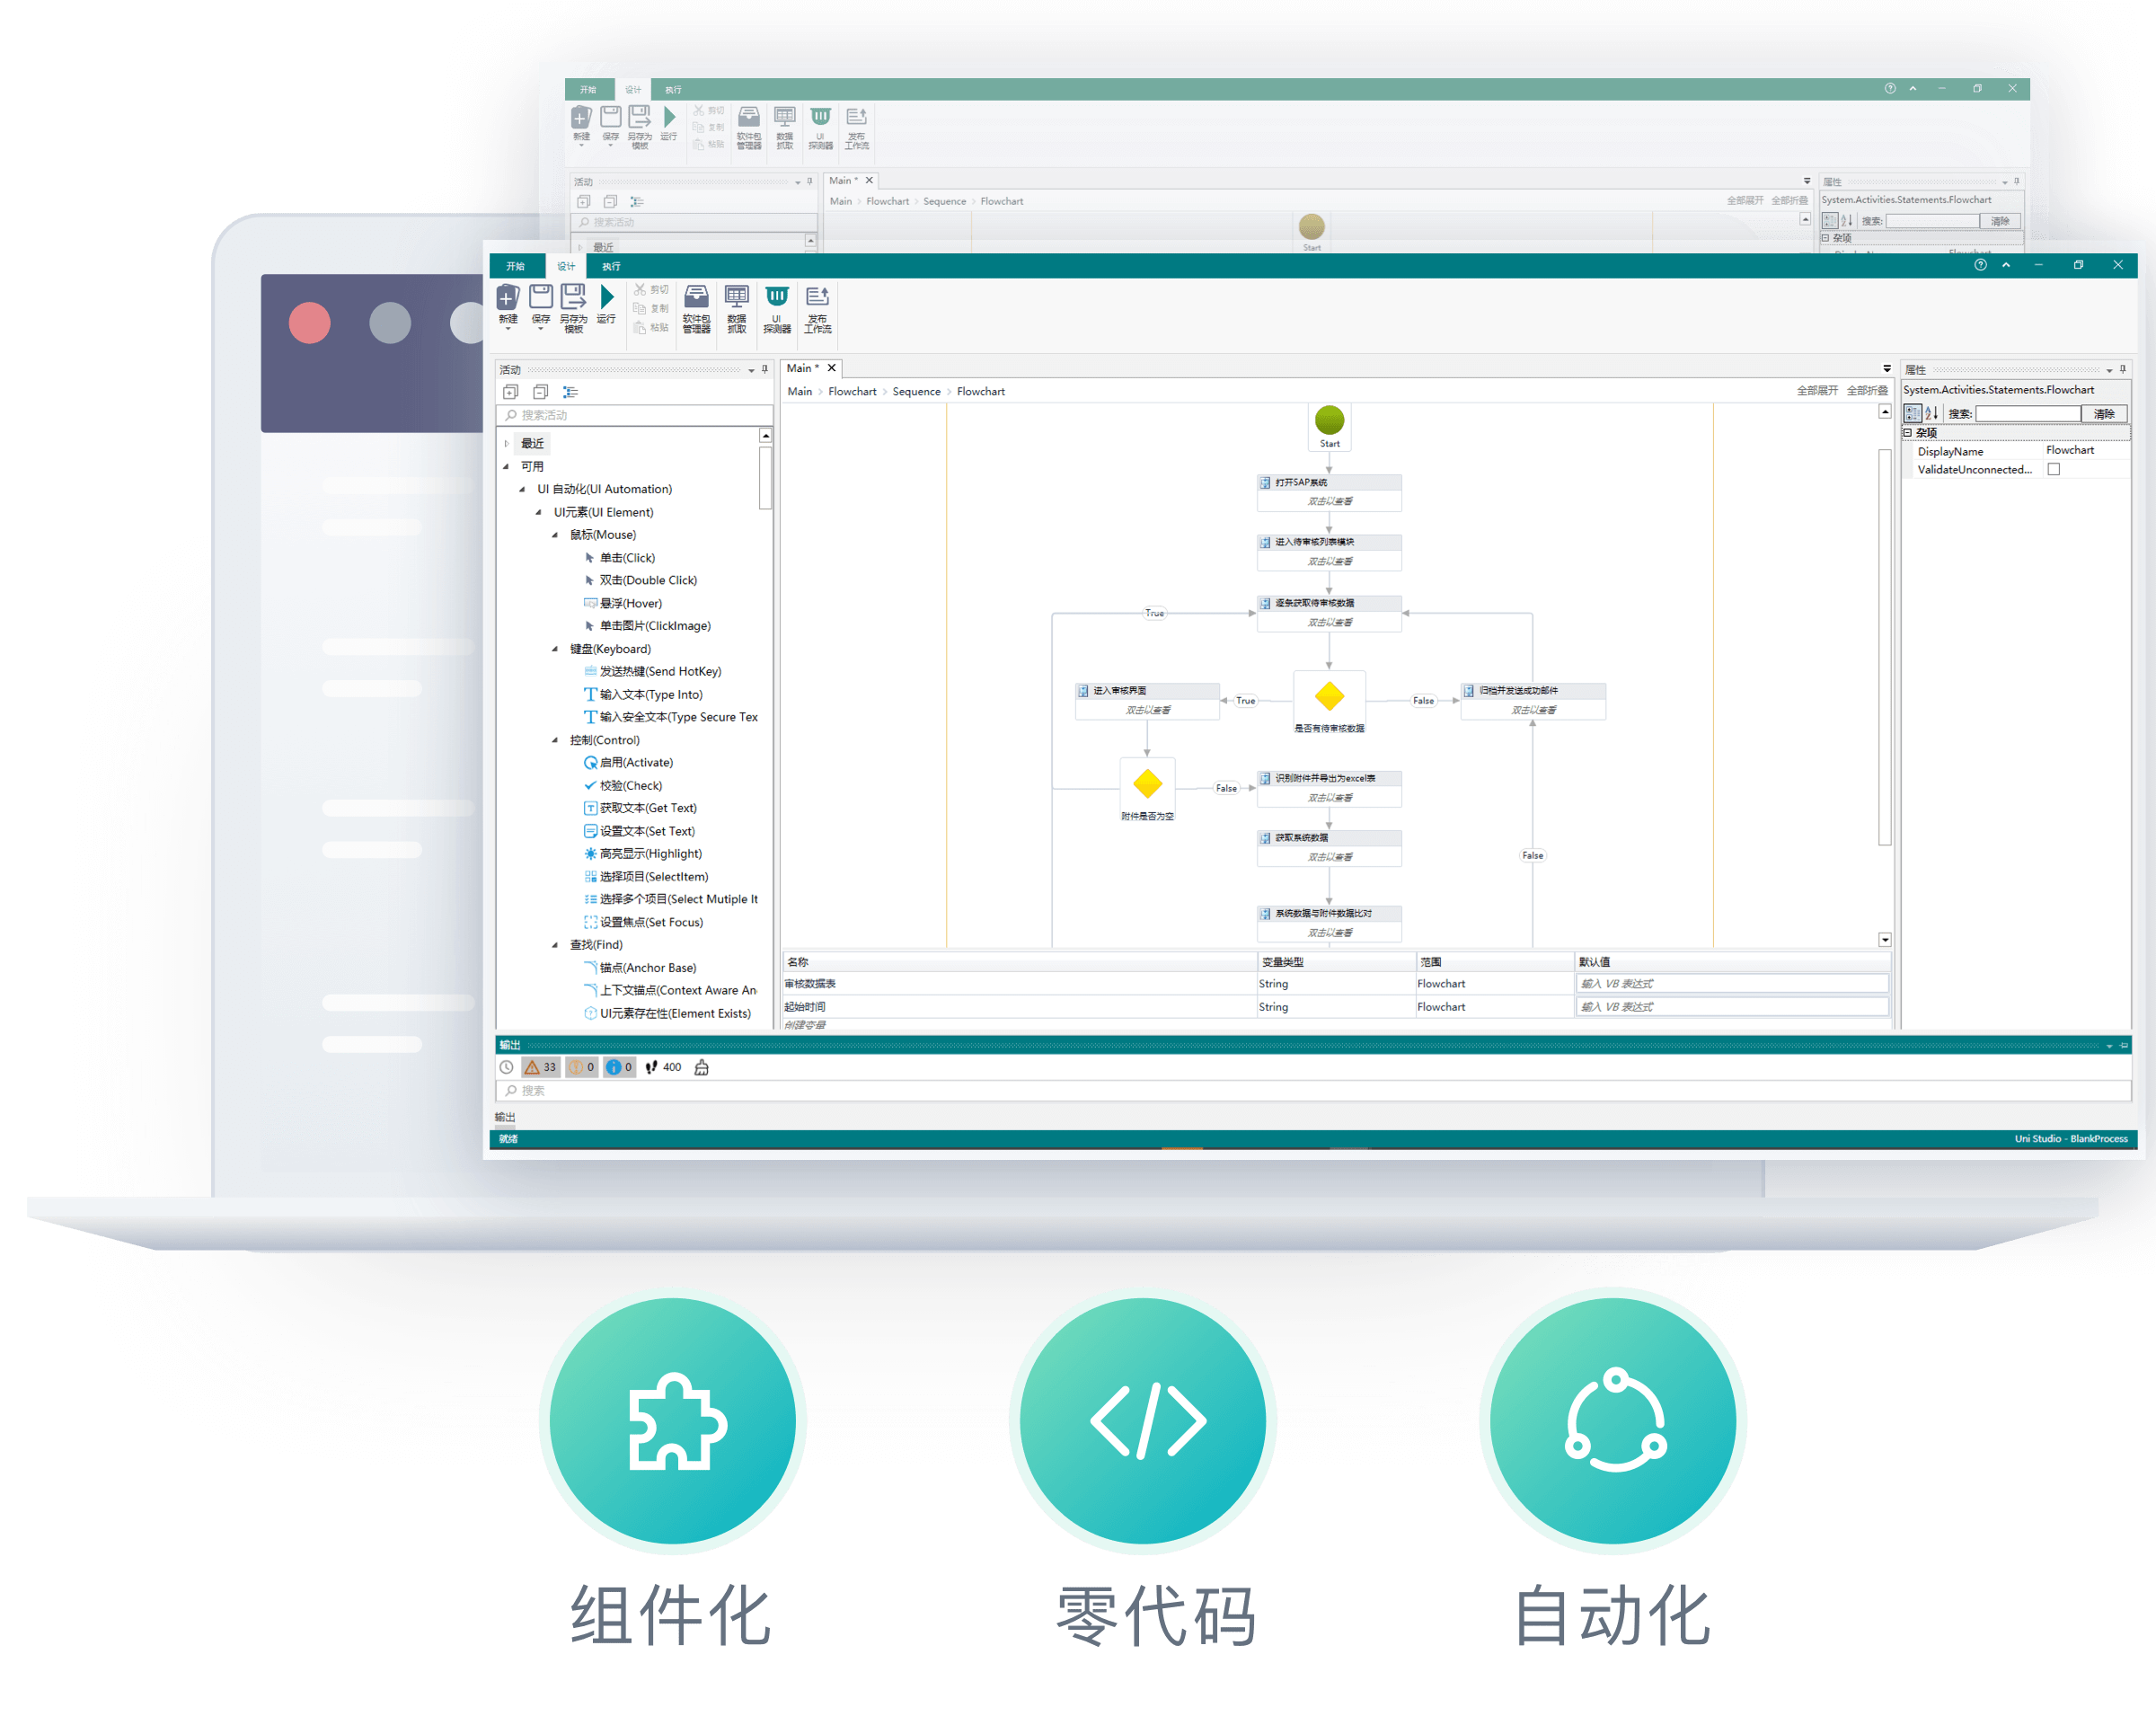2156x1725 pixels.
Task: Click the 清除 button in properties search
Action: (x=2104, y=413)
